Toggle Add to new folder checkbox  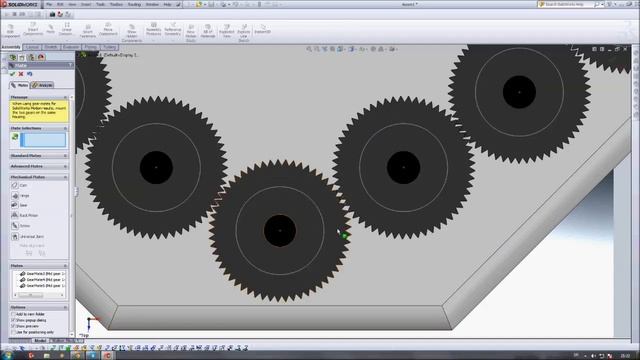13,314
